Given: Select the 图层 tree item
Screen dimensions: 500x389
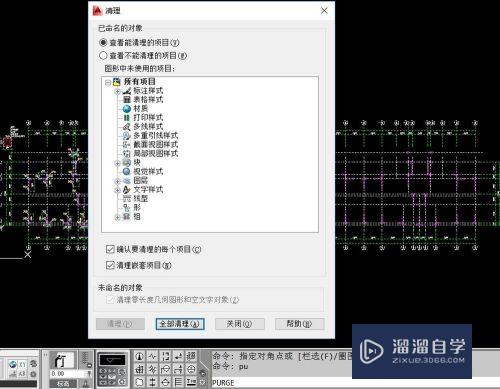Looking at the screenshot, I should pos(140,180).
